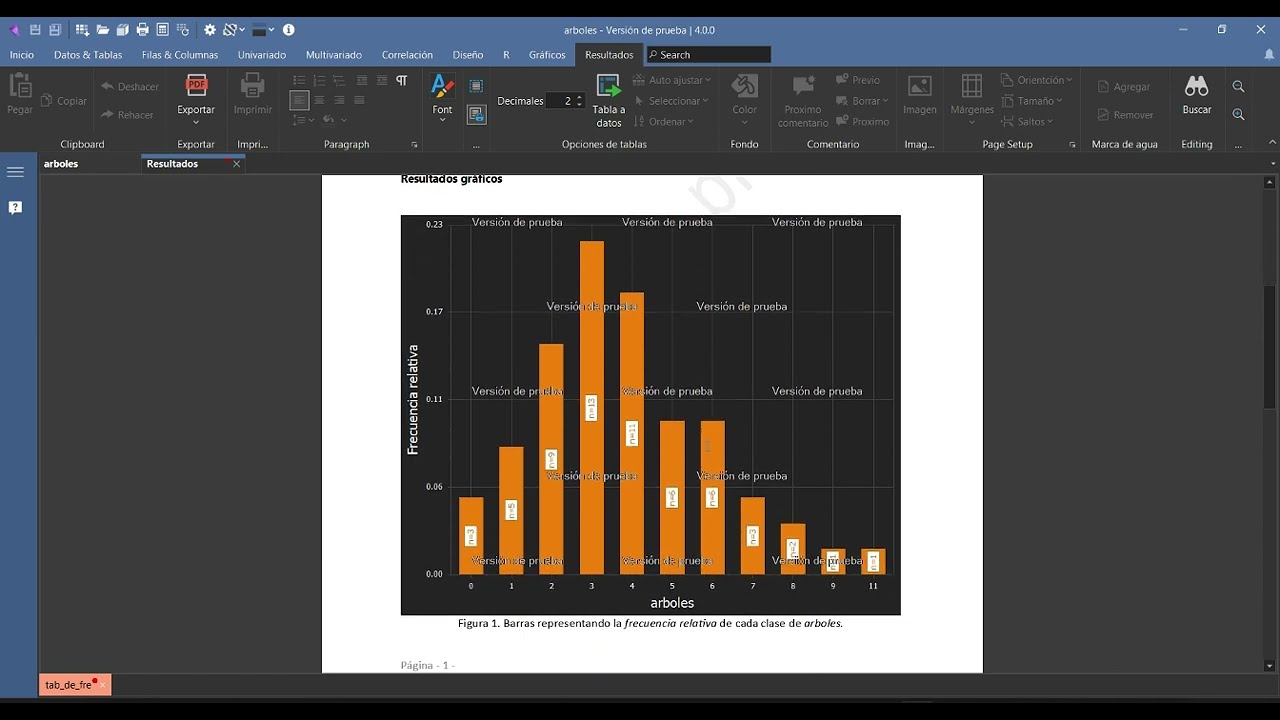This screenshot has height=720, width=1280.
Task: Toggle the multilevel list icon
Action: point(339,80)
